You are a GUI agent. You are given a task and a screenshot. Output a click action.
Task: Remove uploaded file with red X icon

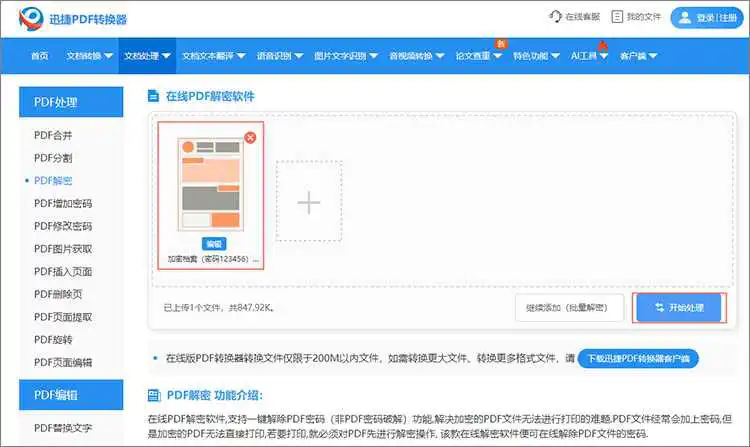[x=250, y=138]
